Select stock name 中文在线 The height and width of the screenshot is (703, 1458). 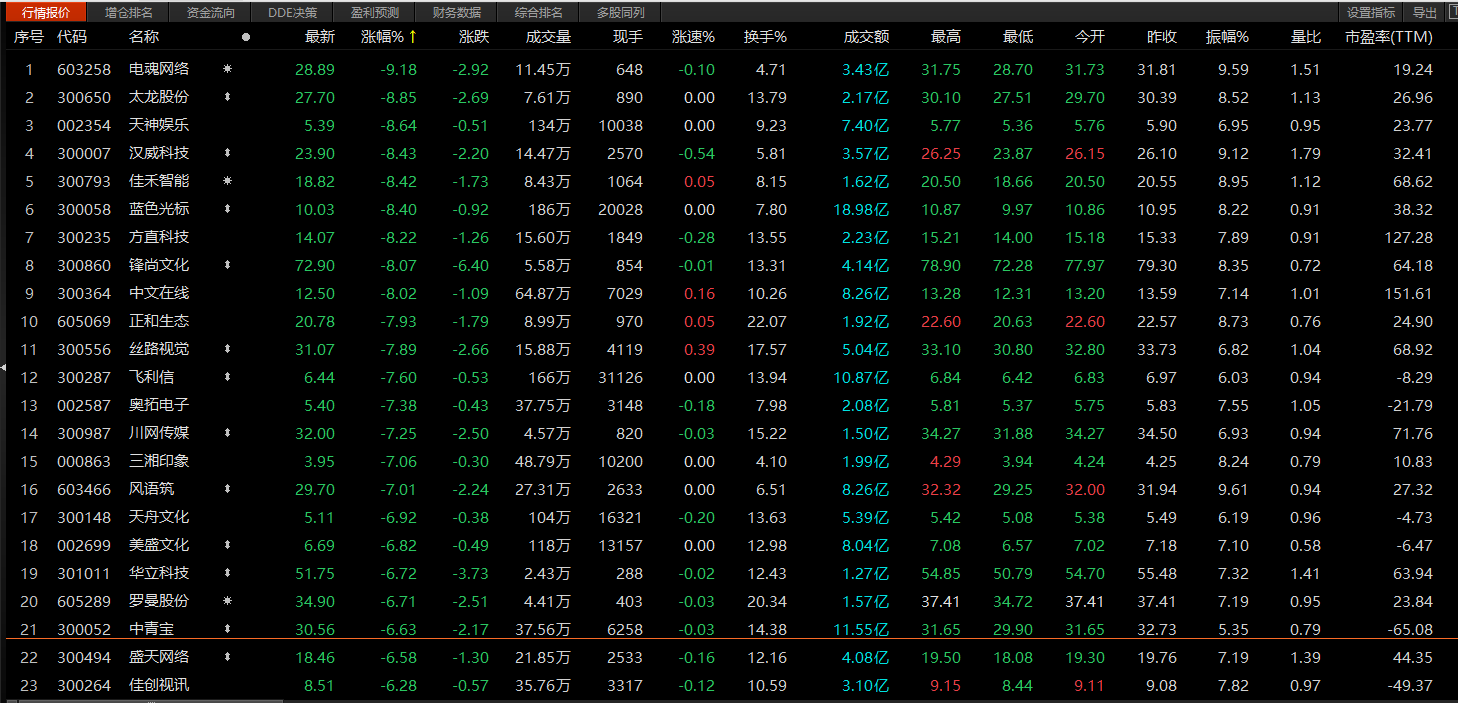(159, 294)
